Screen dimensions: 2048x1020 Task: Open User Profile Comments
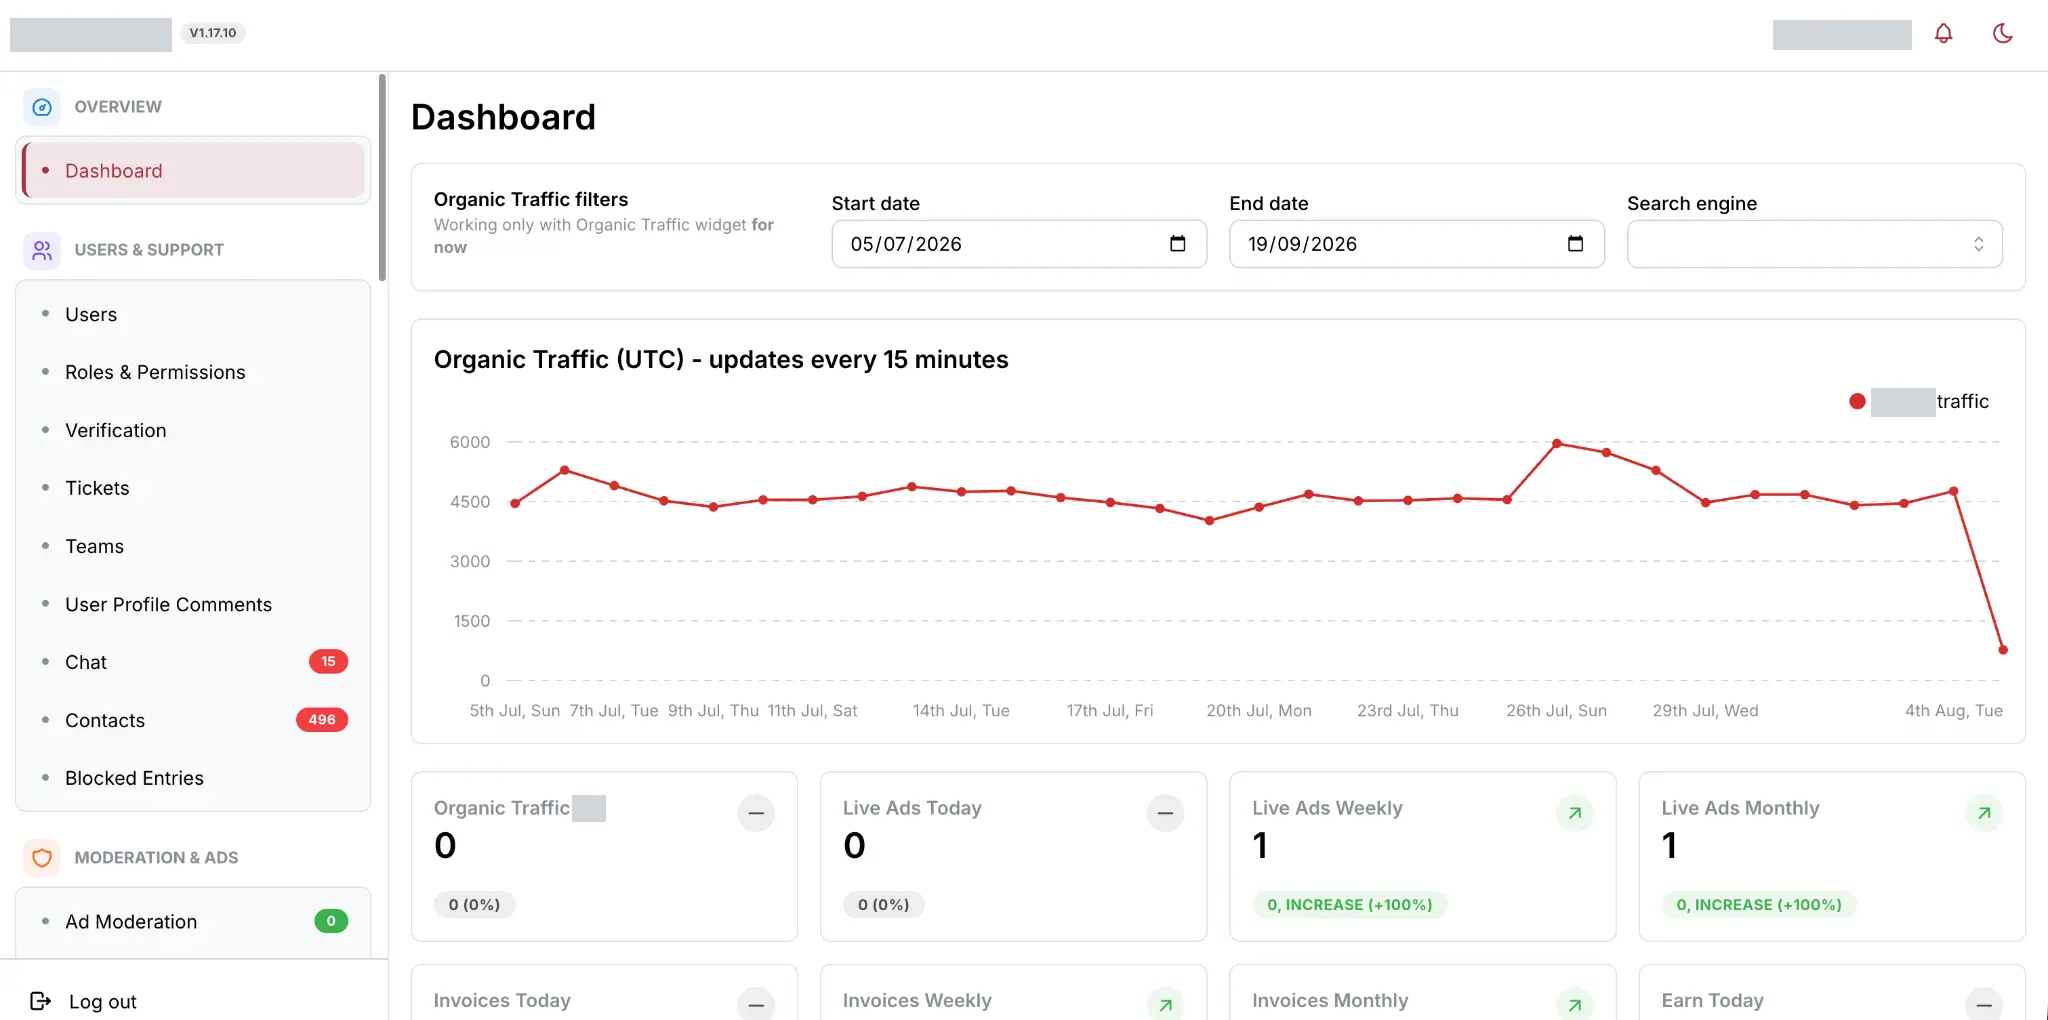coord(193,604)
